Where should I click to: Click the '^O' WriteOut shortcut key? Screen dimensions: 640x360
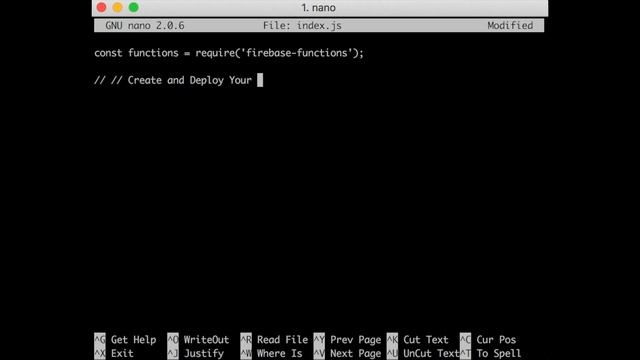173,340
